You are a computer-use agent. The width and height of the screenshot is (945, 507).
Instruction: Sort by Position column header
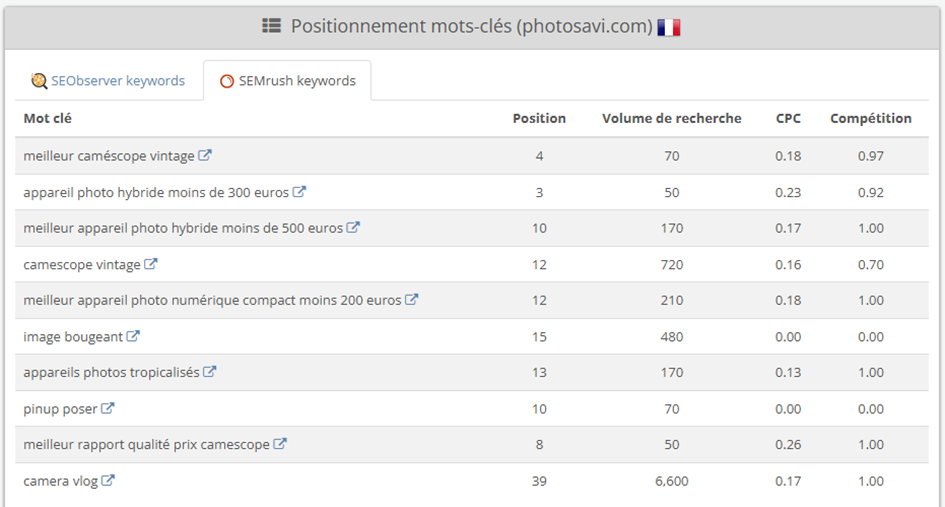539,118
